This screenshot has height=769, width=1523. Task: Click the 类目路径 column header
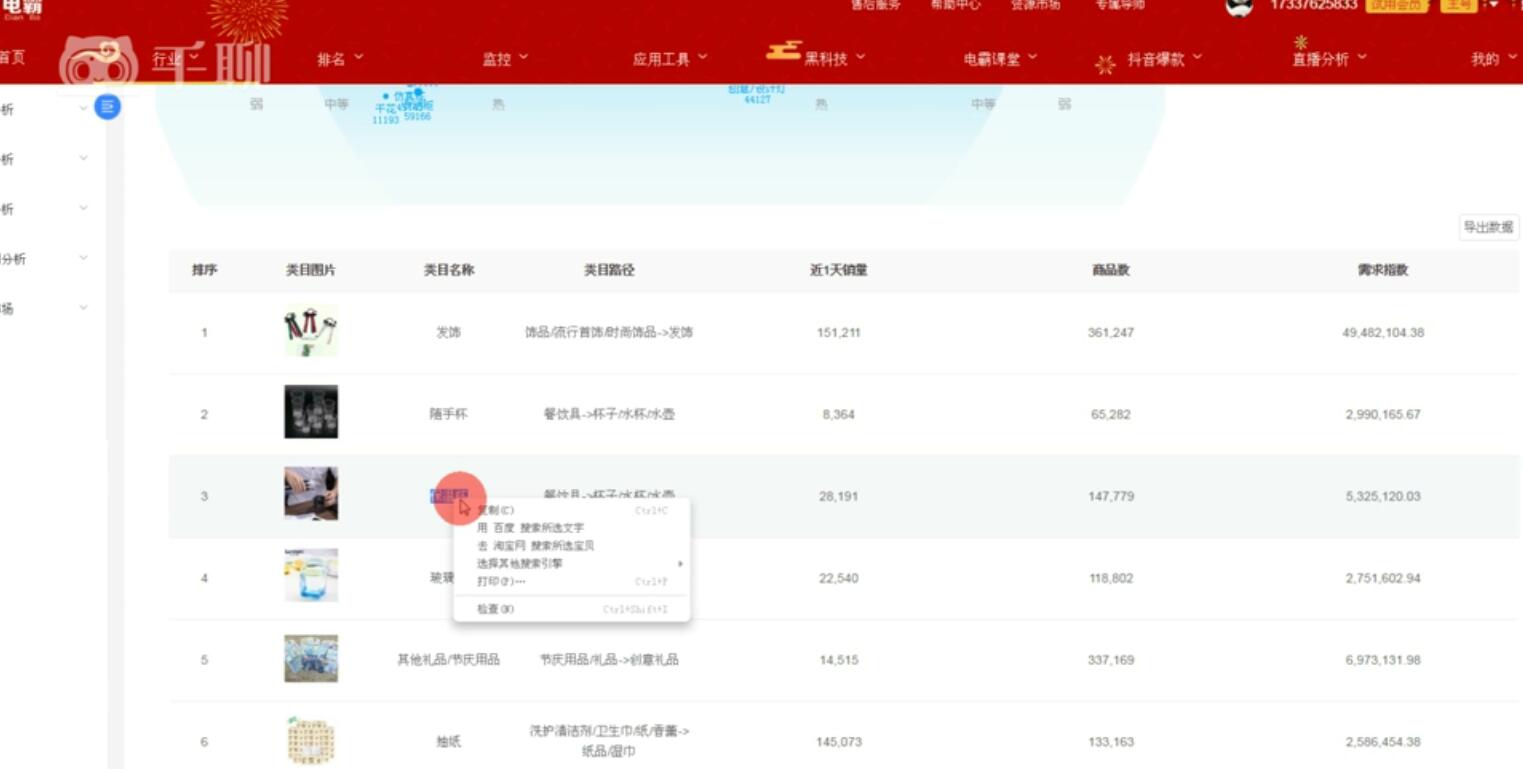pos(609,270)
